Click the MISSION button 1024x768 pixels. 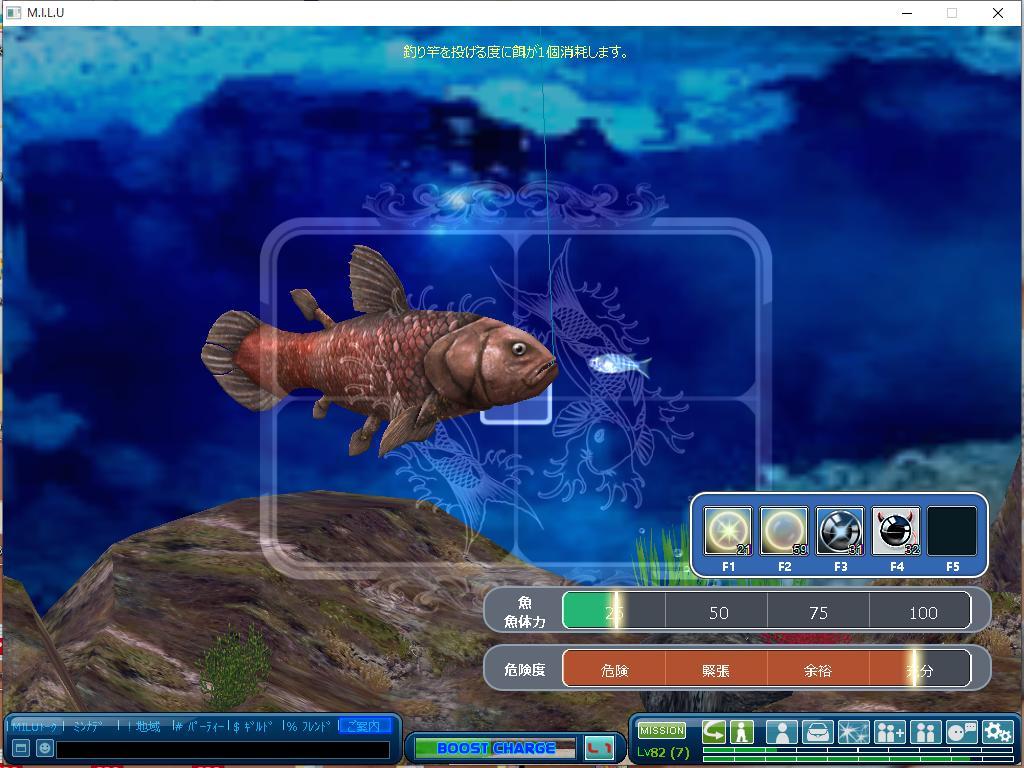[x=662, y=730]
